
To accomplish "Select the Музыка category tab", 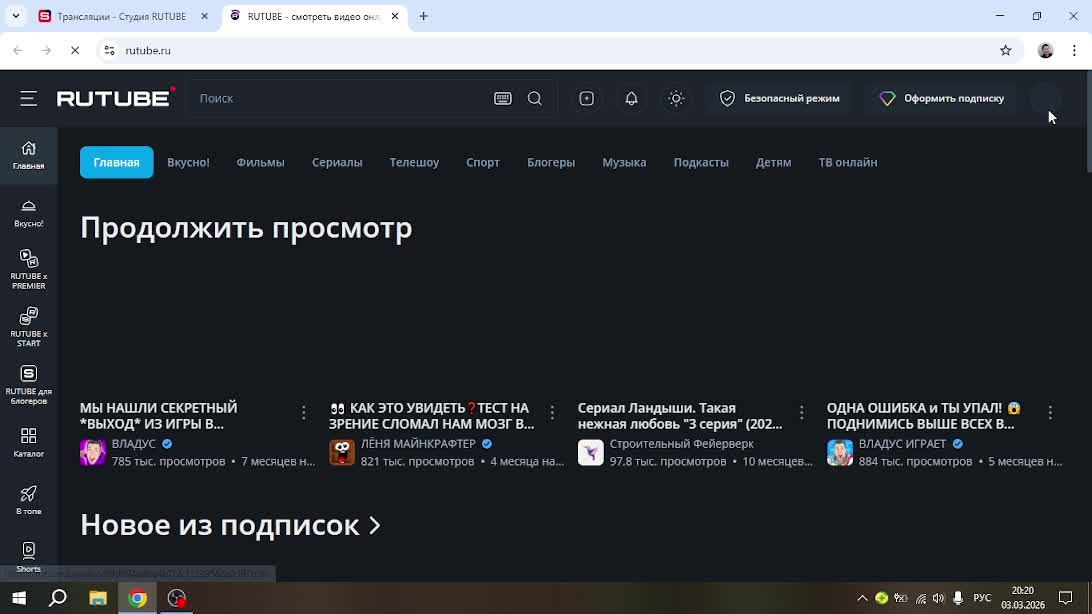I will click(x=624, y=162).
